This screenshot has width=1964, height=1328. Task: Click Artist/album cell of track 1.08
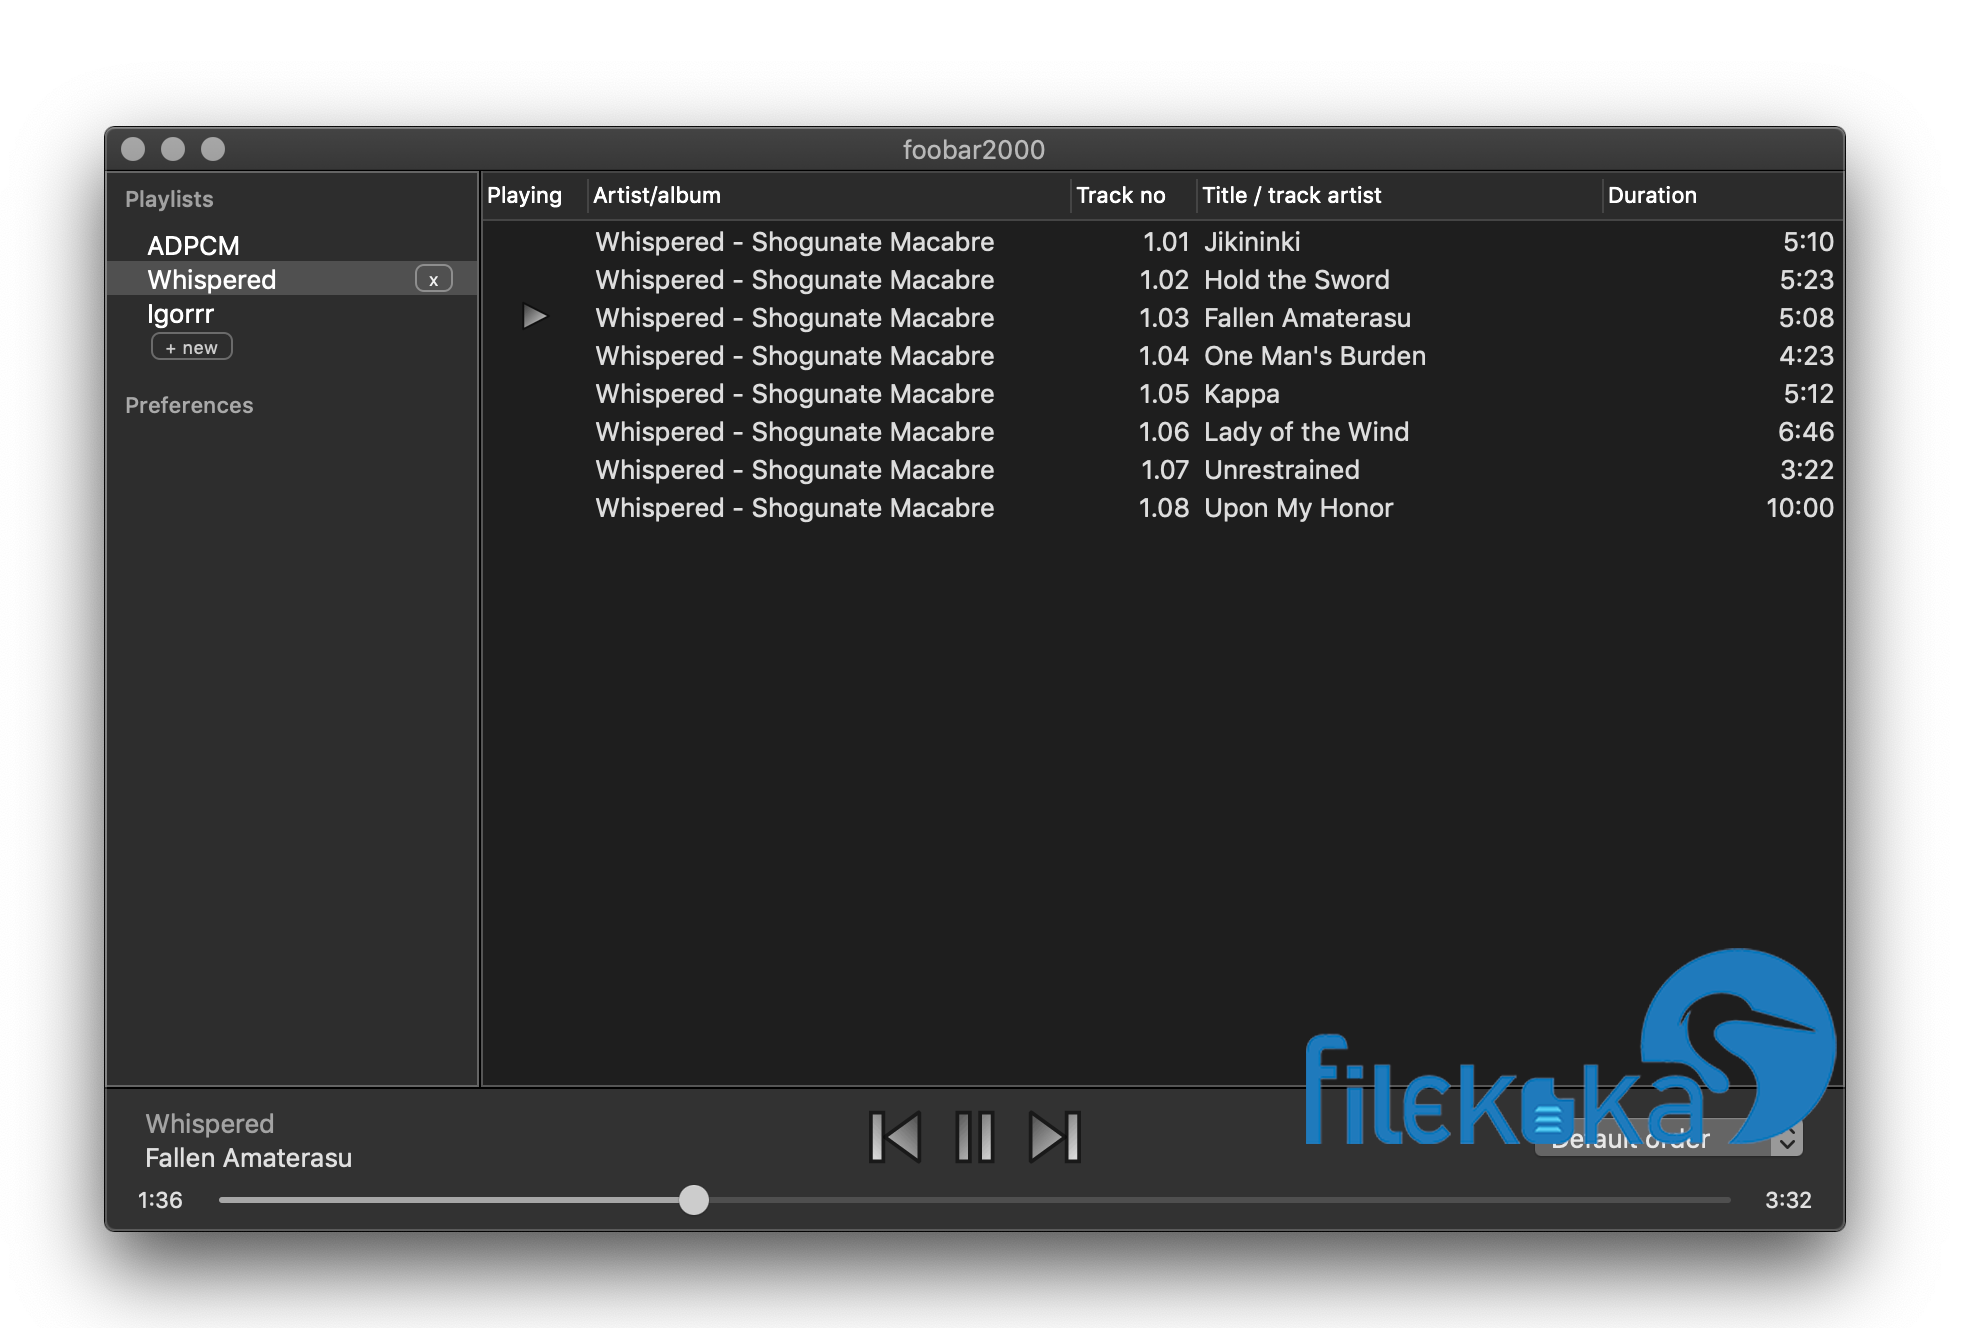pos(795,508)
